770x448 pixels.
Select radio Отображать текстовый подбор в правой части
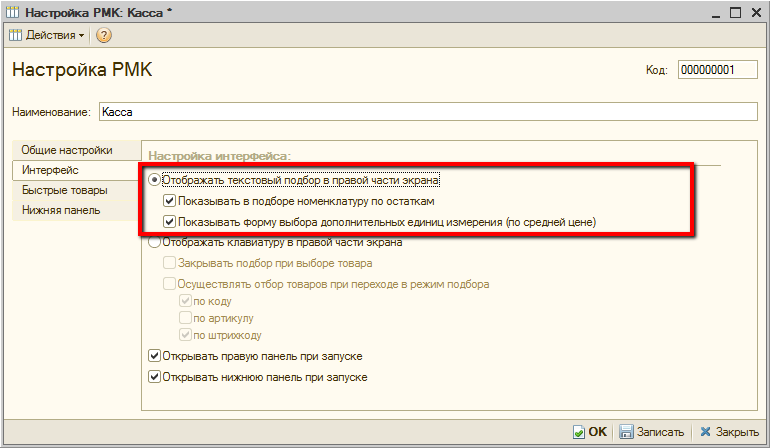(x=154, y=181)
